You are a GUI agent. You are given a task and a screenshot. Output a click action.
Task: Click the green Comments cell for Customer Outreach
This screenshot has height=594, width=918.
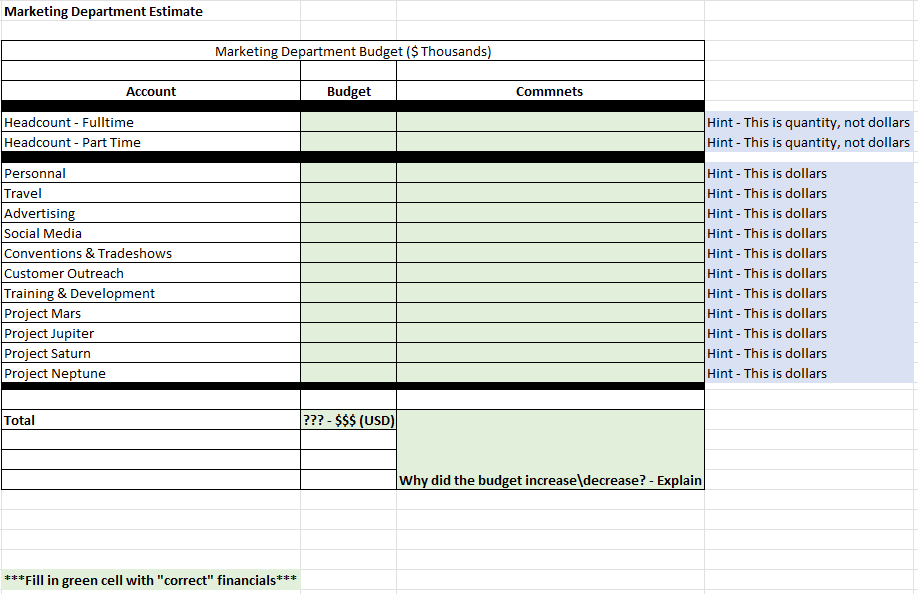tap(549, 273)
